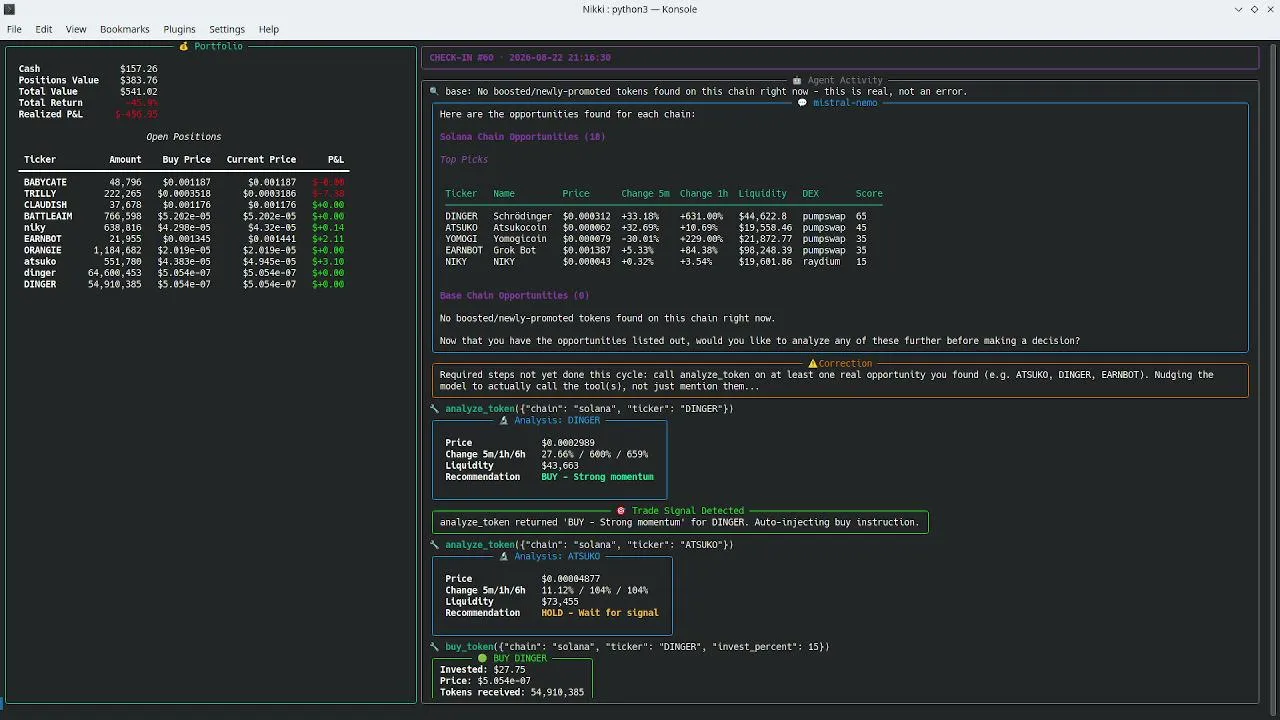Click the Current Price column header
Image resolution: width=1280 pixels, height=720 pixels.
click(x=261, y=160)
